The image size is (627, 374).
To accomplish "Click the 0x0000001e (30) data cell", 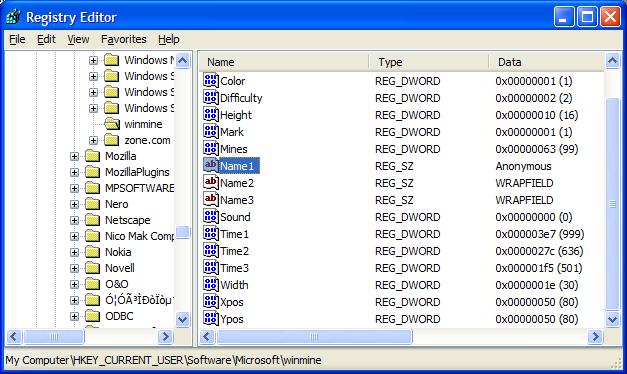I will point(537,285).
